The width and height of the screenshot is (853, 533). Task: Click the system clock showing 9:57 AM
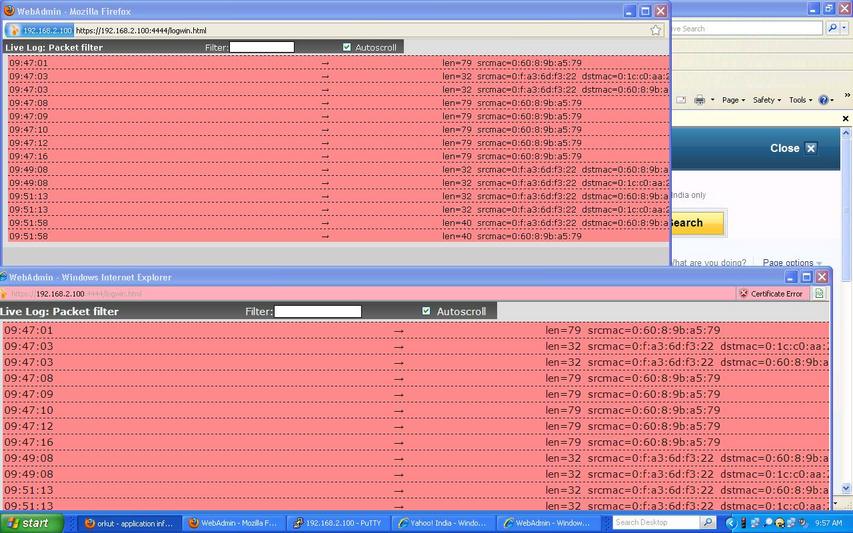point(829,523)
